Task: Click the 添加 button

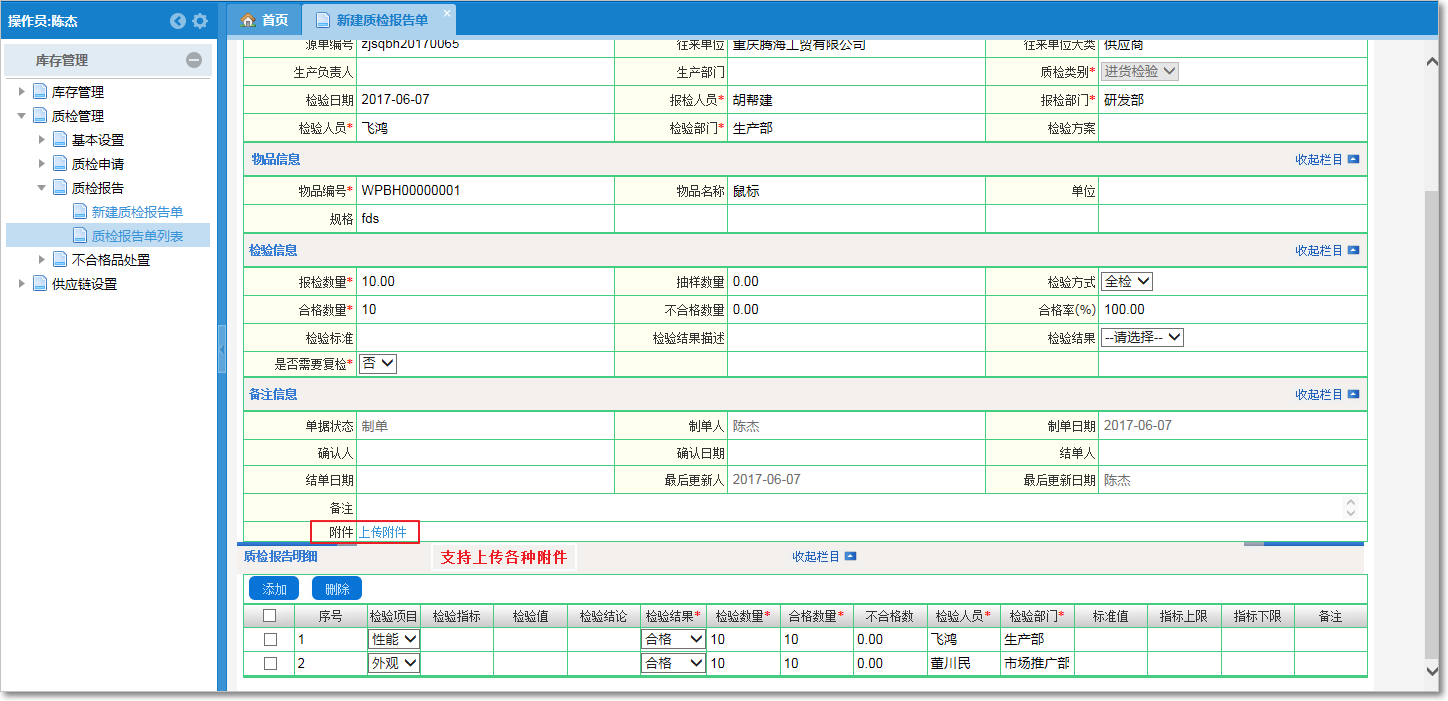Action: click(274, 589)
